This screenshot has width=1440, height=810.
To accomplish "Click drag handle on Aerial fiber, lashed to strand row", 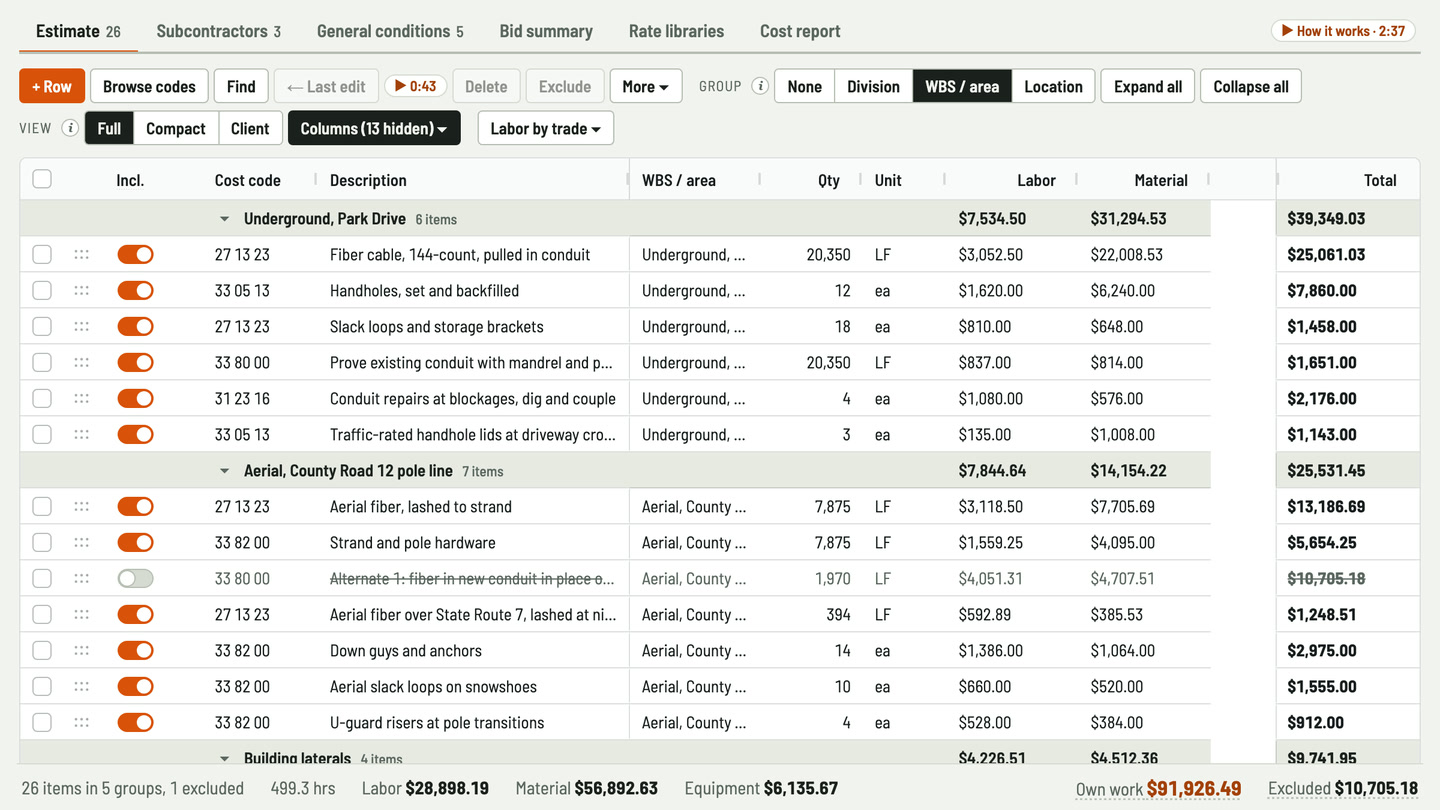I will pyautogui.click(x=82, y=507).
